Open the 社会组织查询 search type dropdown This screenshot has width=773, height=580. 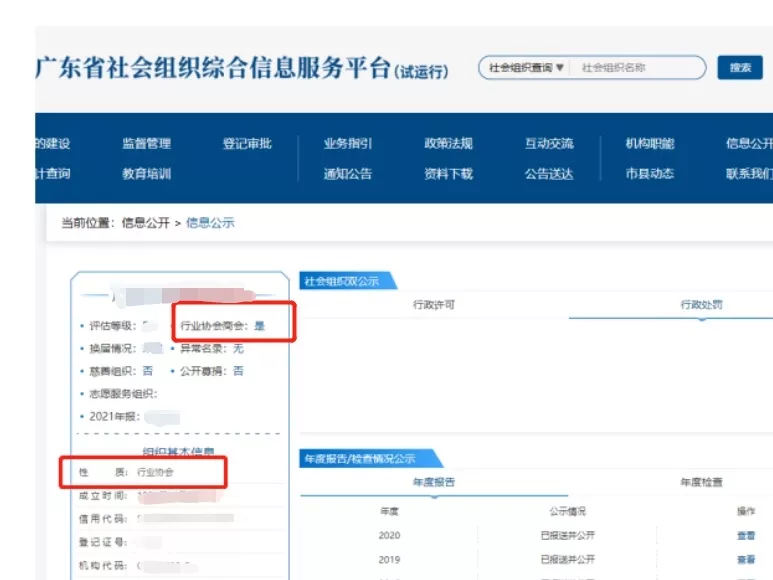pyautogui.click(x=526, y=68)
